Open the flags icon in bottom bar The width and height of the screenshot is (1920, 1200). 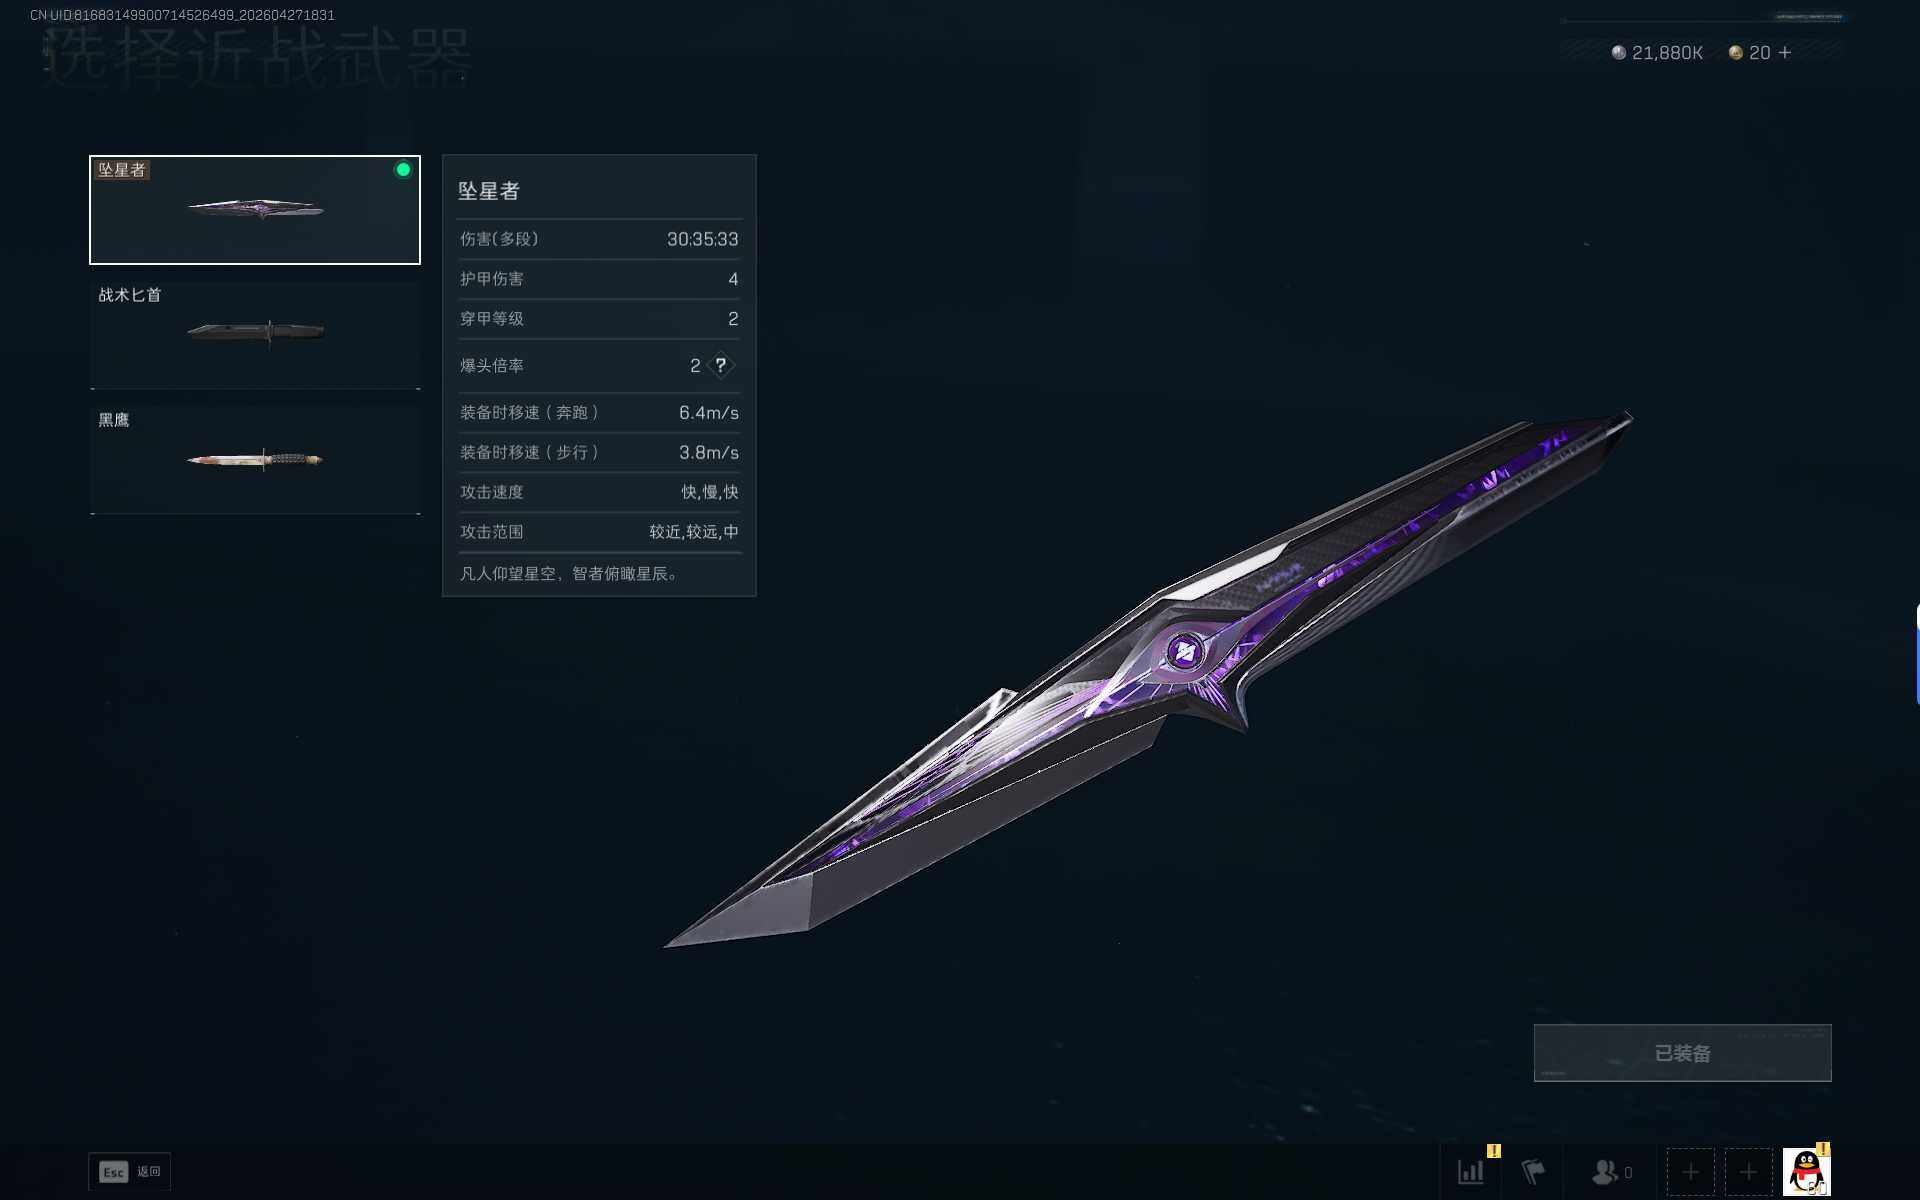pyautogui.click(x=1533, y=1172)
